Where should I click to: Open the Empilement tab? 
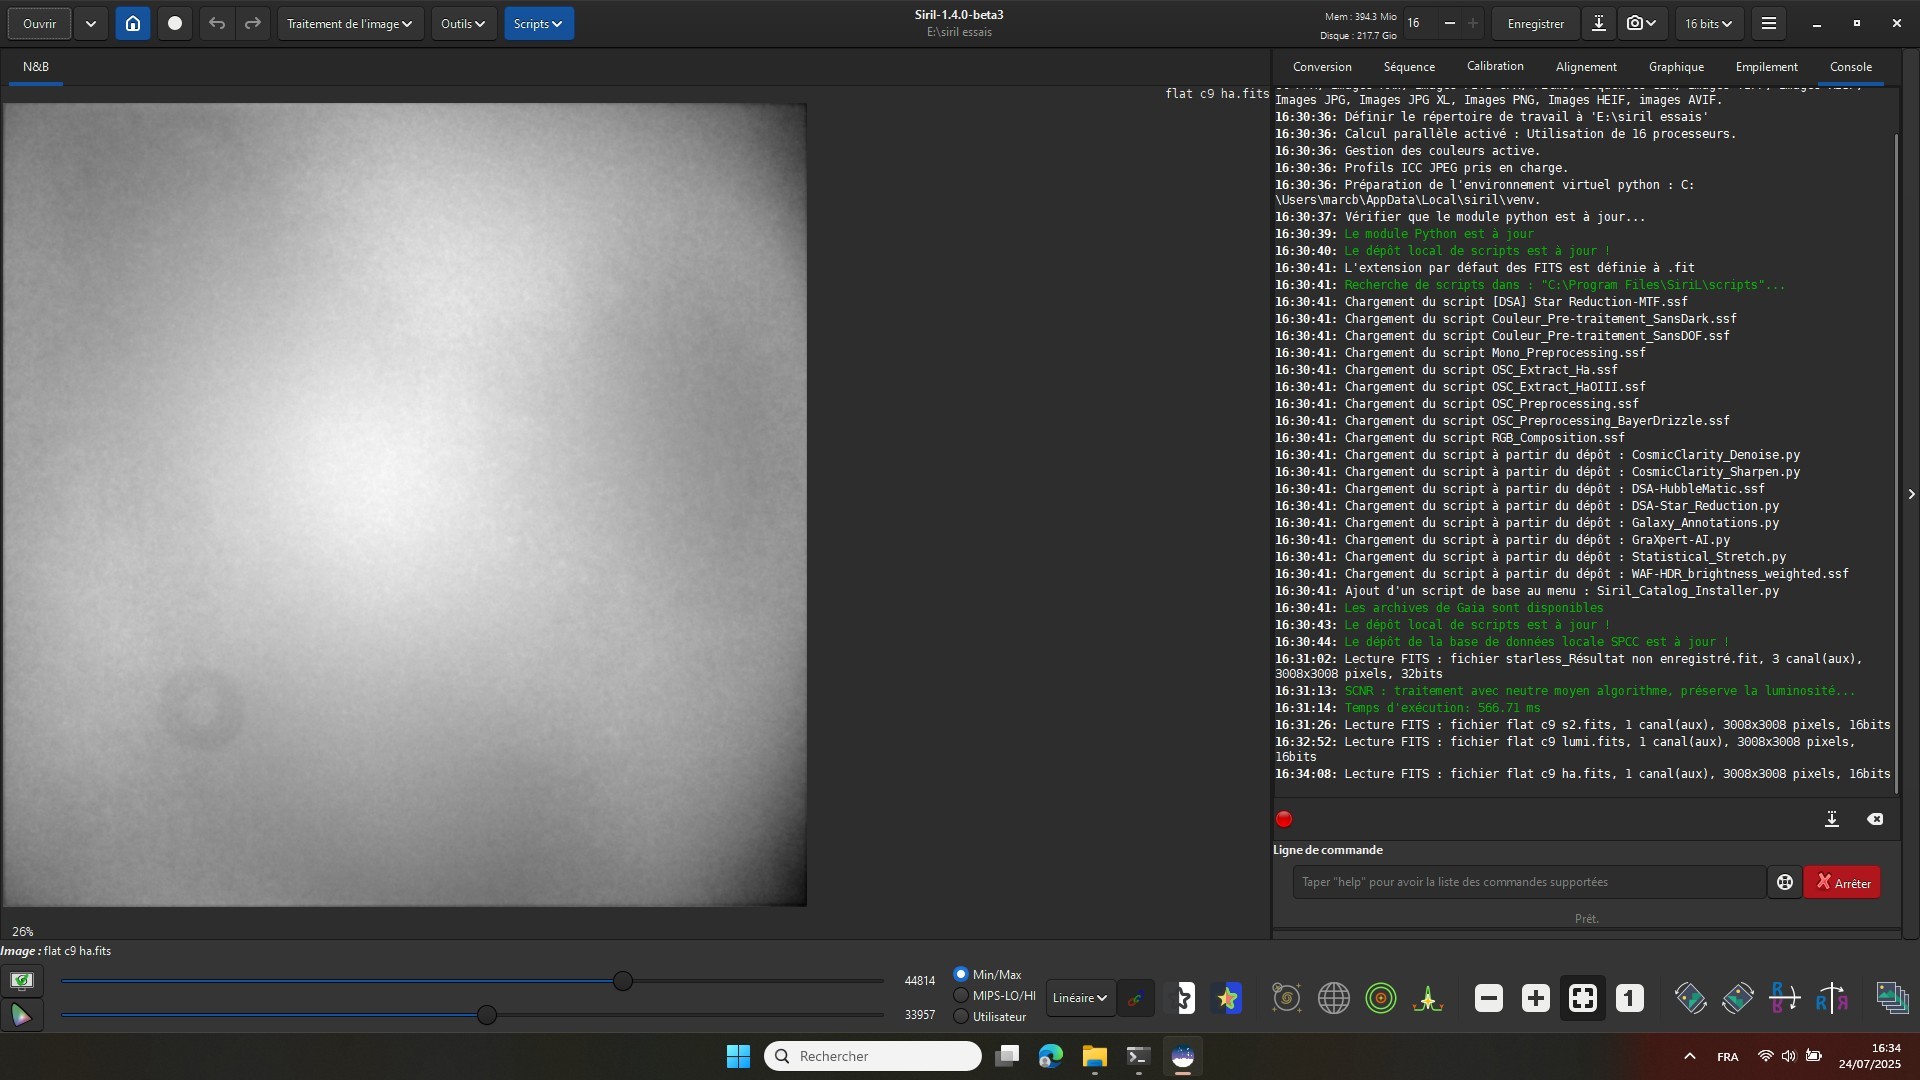coord(1766,67)
